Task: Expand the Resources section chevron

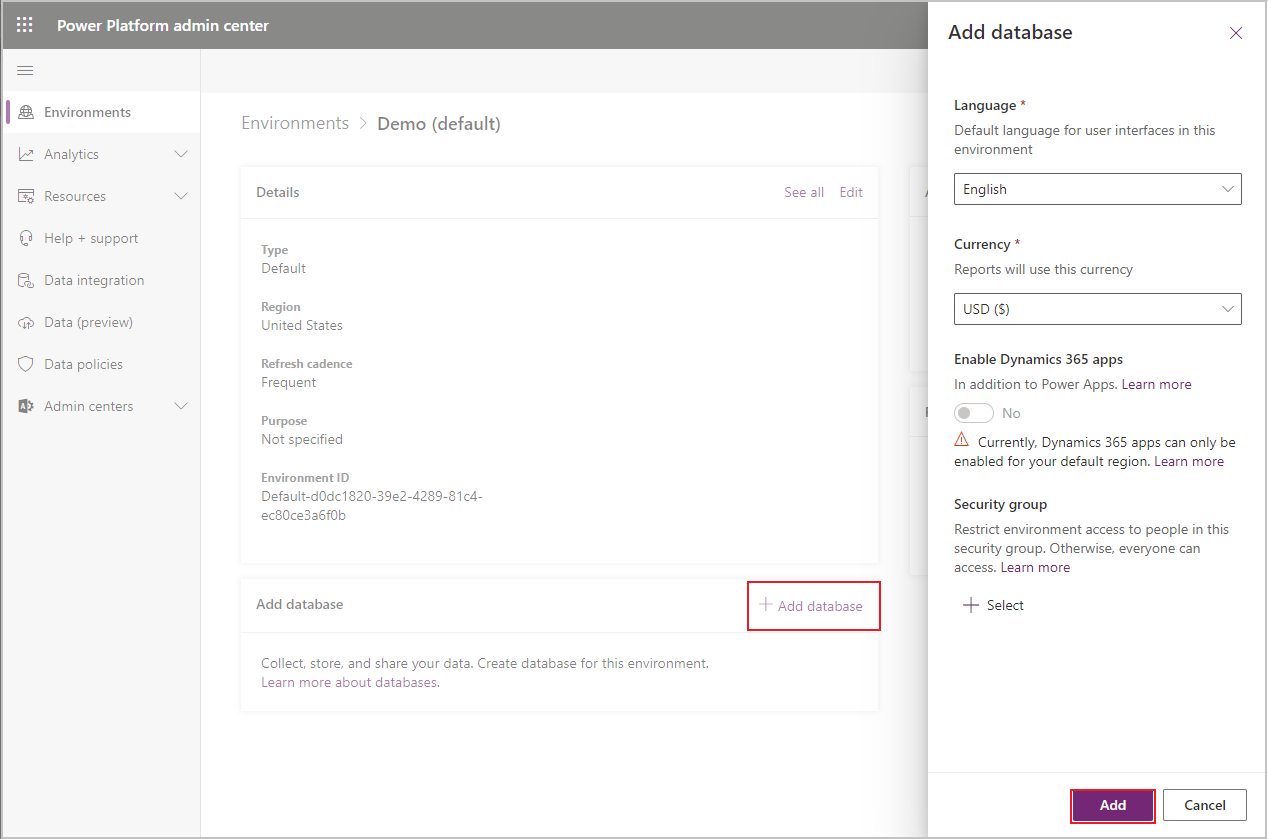Action: pyautogui.click(x=181, y=196)
